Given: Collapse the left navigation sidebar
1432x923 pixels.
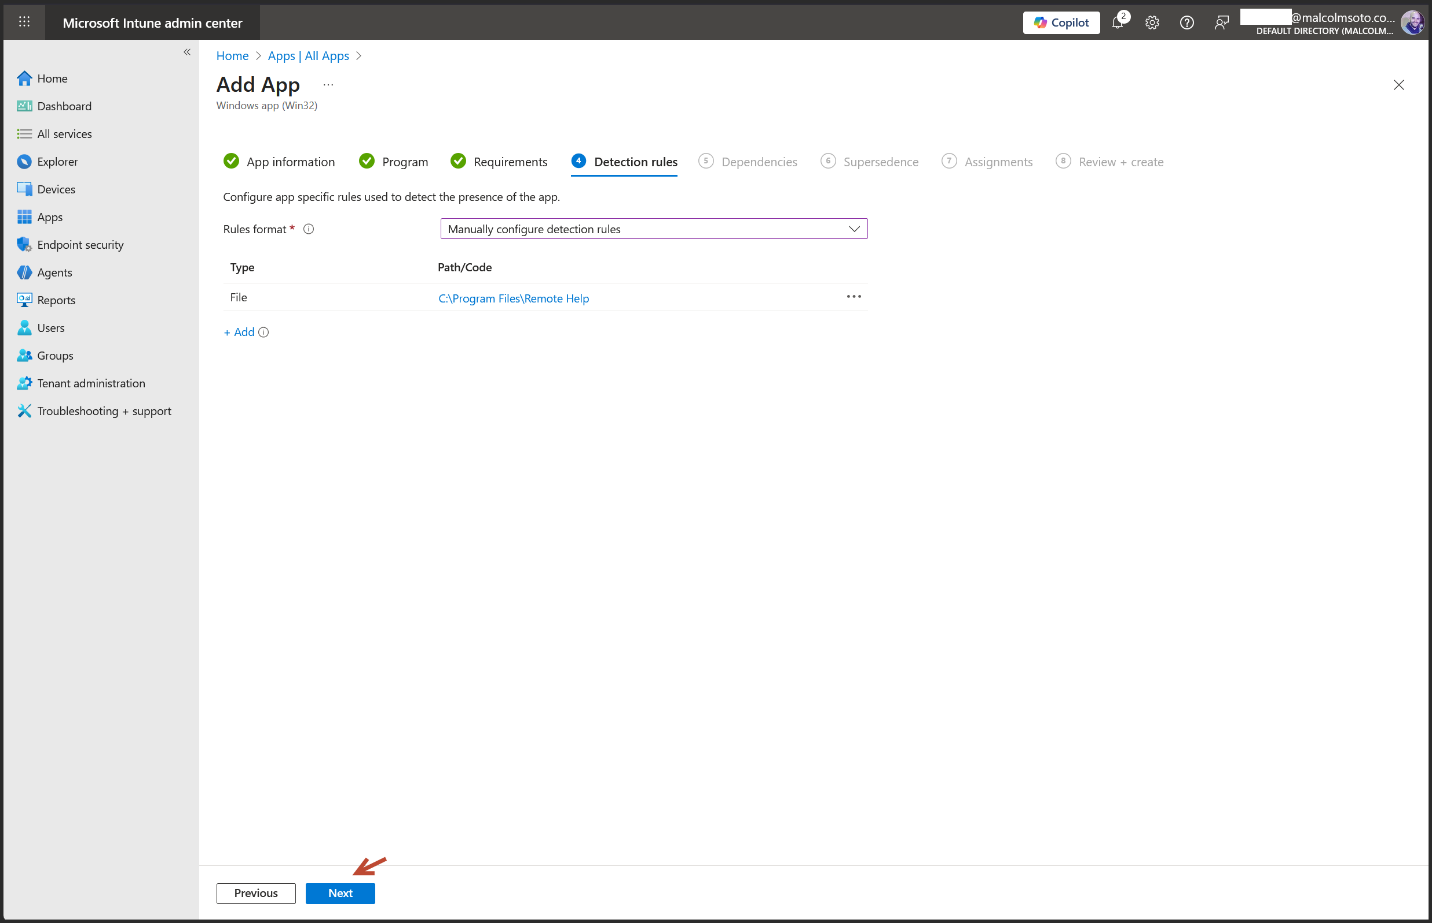Looking at the screenshot, I should tap(187, 52).
